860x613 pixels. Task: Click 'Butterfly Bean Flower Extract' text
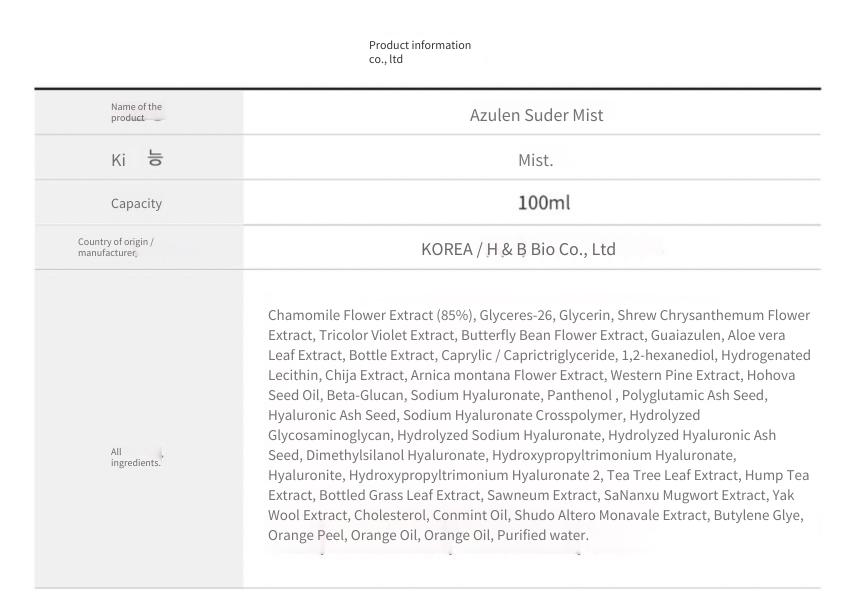pos(552,335)
